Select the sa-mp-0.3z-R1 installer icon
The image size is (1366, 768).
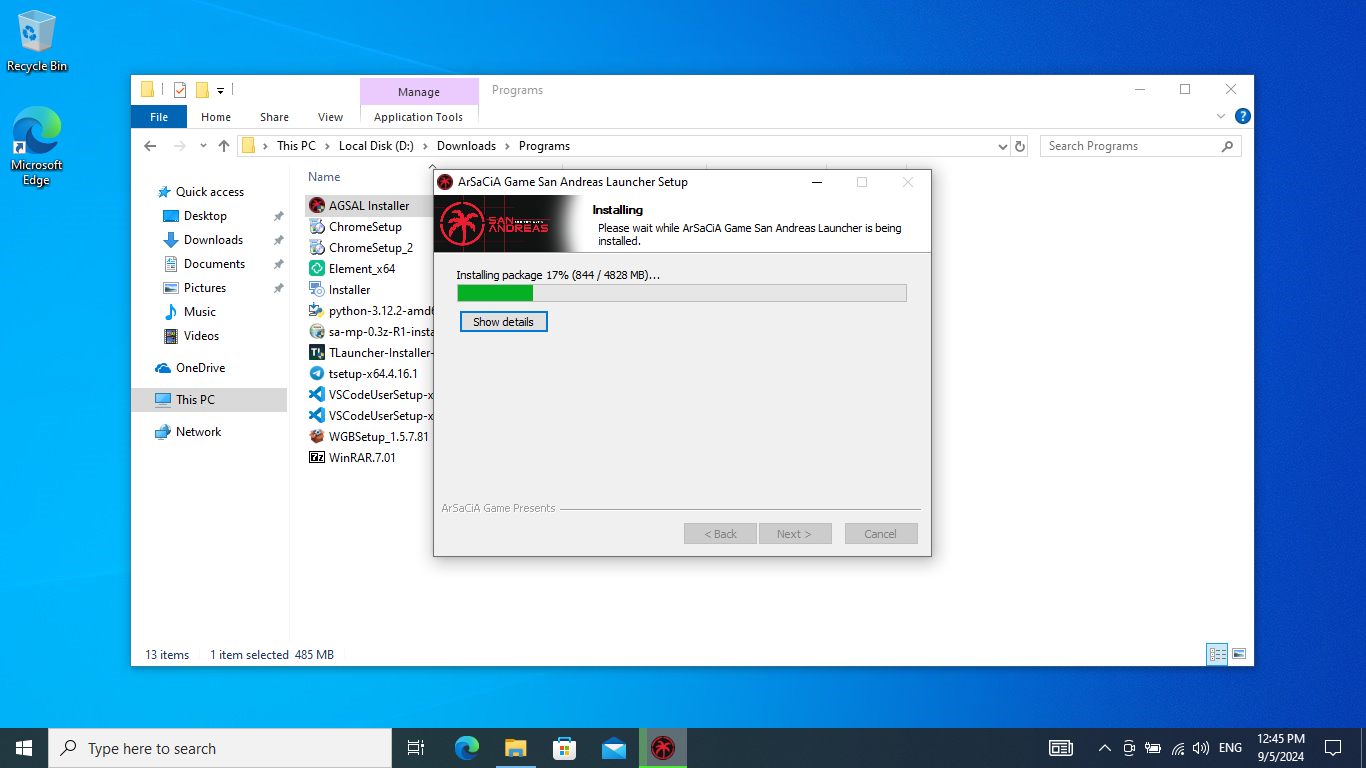click(x=317, y=331)
